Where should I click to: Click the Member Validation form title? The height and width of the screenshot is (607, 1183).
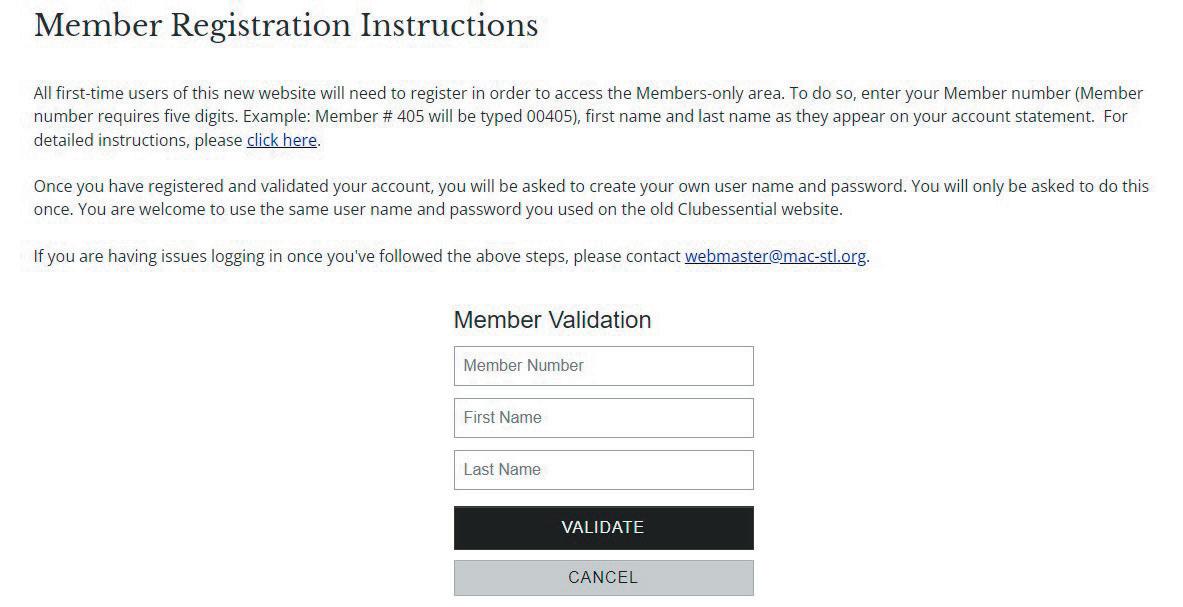coord(552,320)
